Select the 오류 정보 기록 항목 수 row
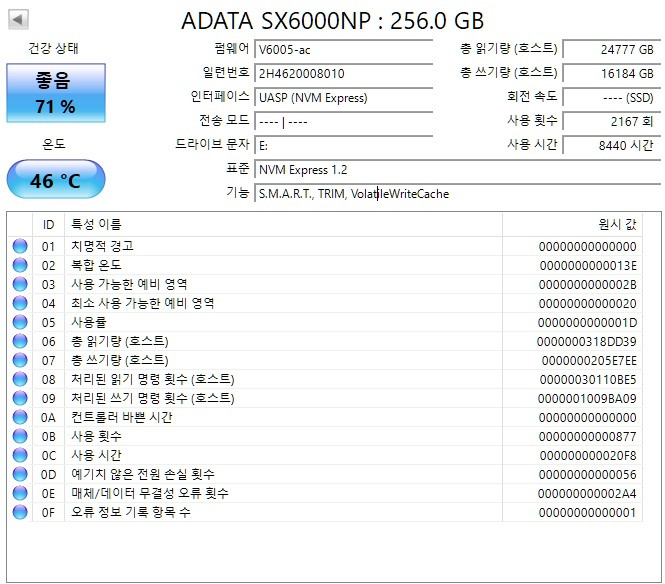This screenshot has width=665, height=584. click(x=325, y=512)
